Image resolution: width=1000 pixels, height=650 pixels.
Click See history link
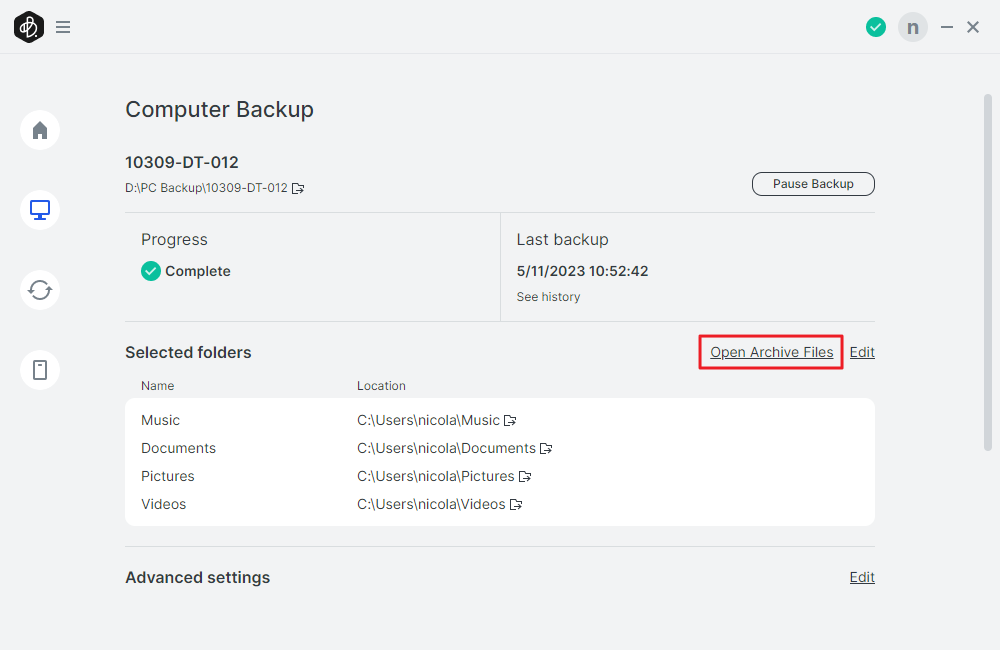pyautogui.click(x=548, y=297)
